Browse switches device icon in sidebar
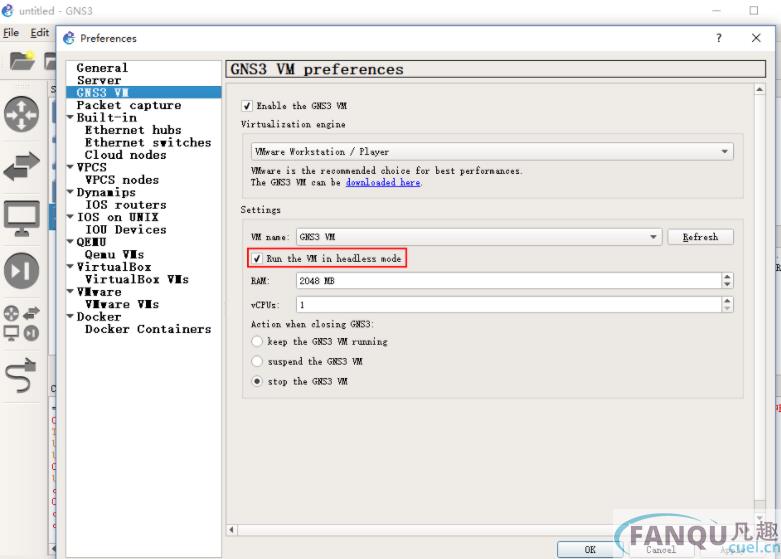The width and height of the screenshot is (781, 559). (x=21, y=166)
